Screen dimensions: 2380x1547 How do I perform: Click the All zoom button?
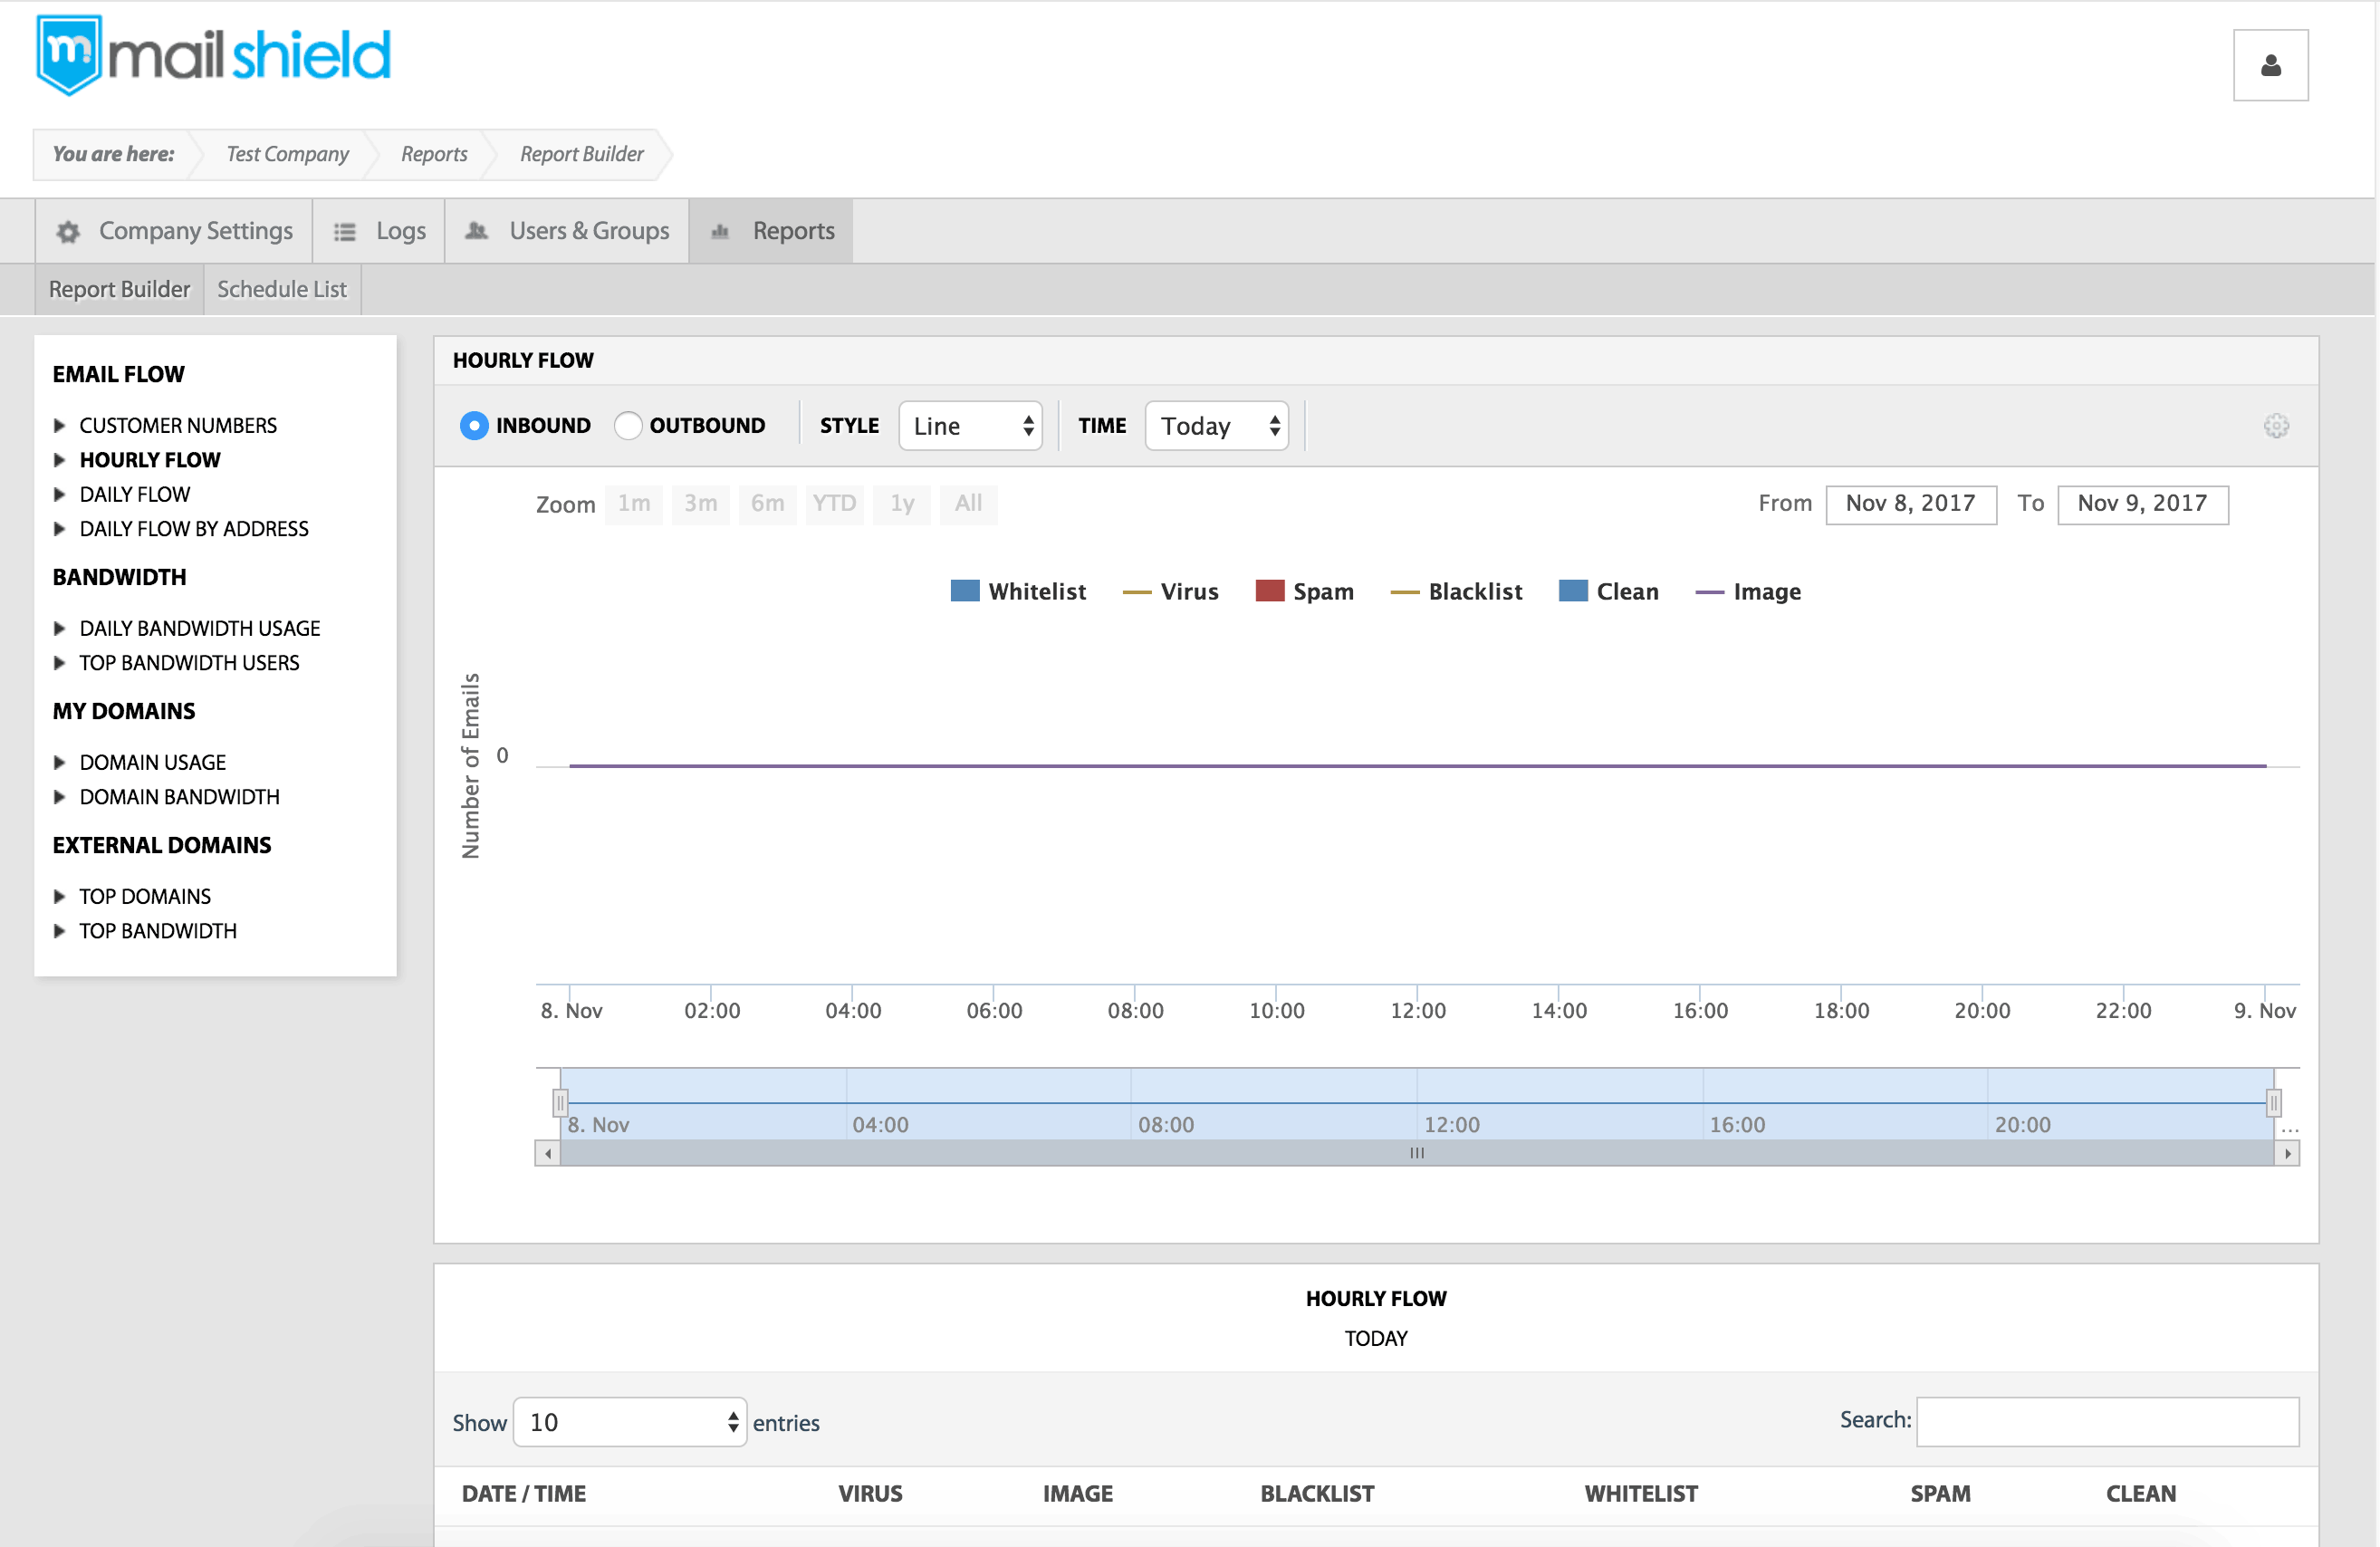click(969, 503)
